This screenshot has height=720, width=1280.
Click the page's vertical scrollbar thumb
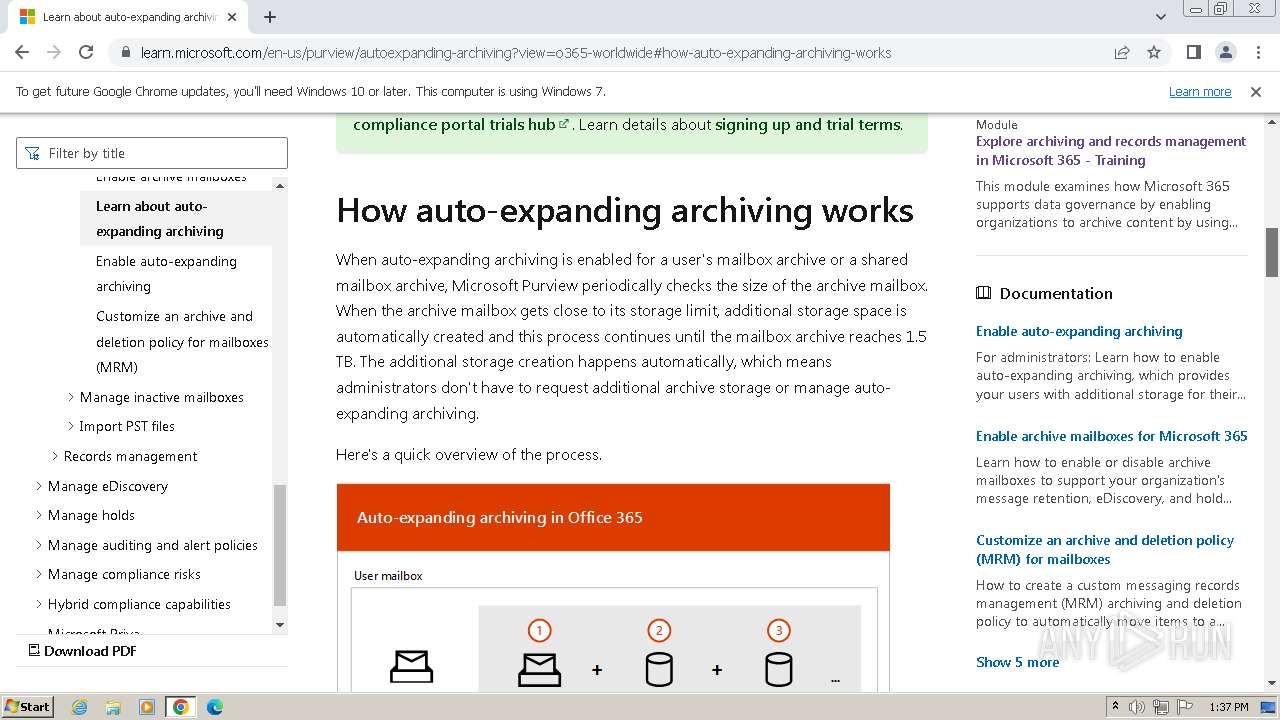click(x=1272, y=252)
